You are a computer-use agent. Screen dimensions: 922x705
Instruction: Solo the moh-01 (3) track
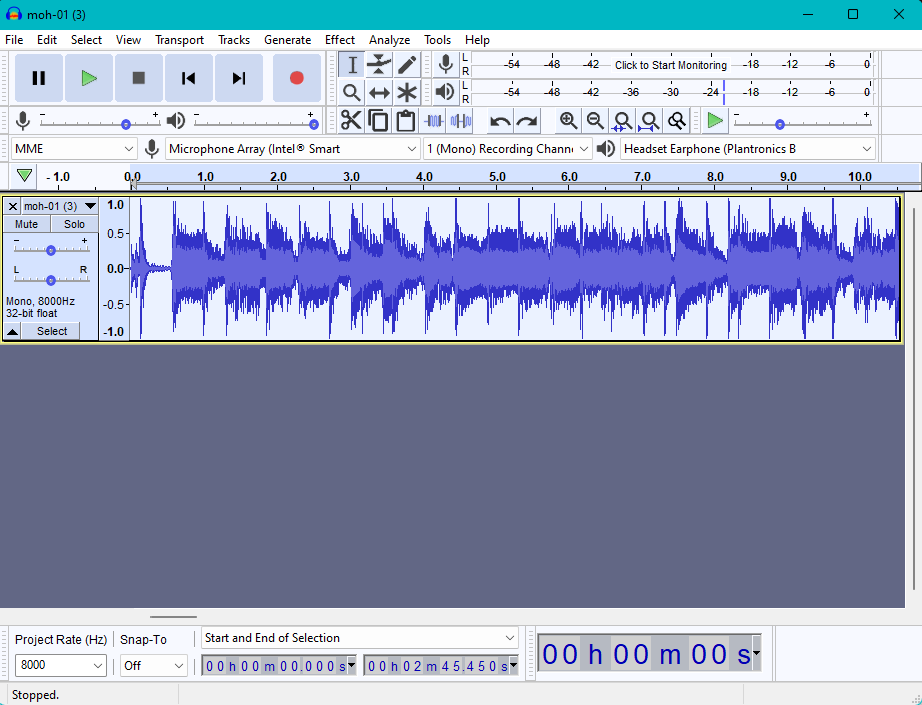click(x=74, y=224)
